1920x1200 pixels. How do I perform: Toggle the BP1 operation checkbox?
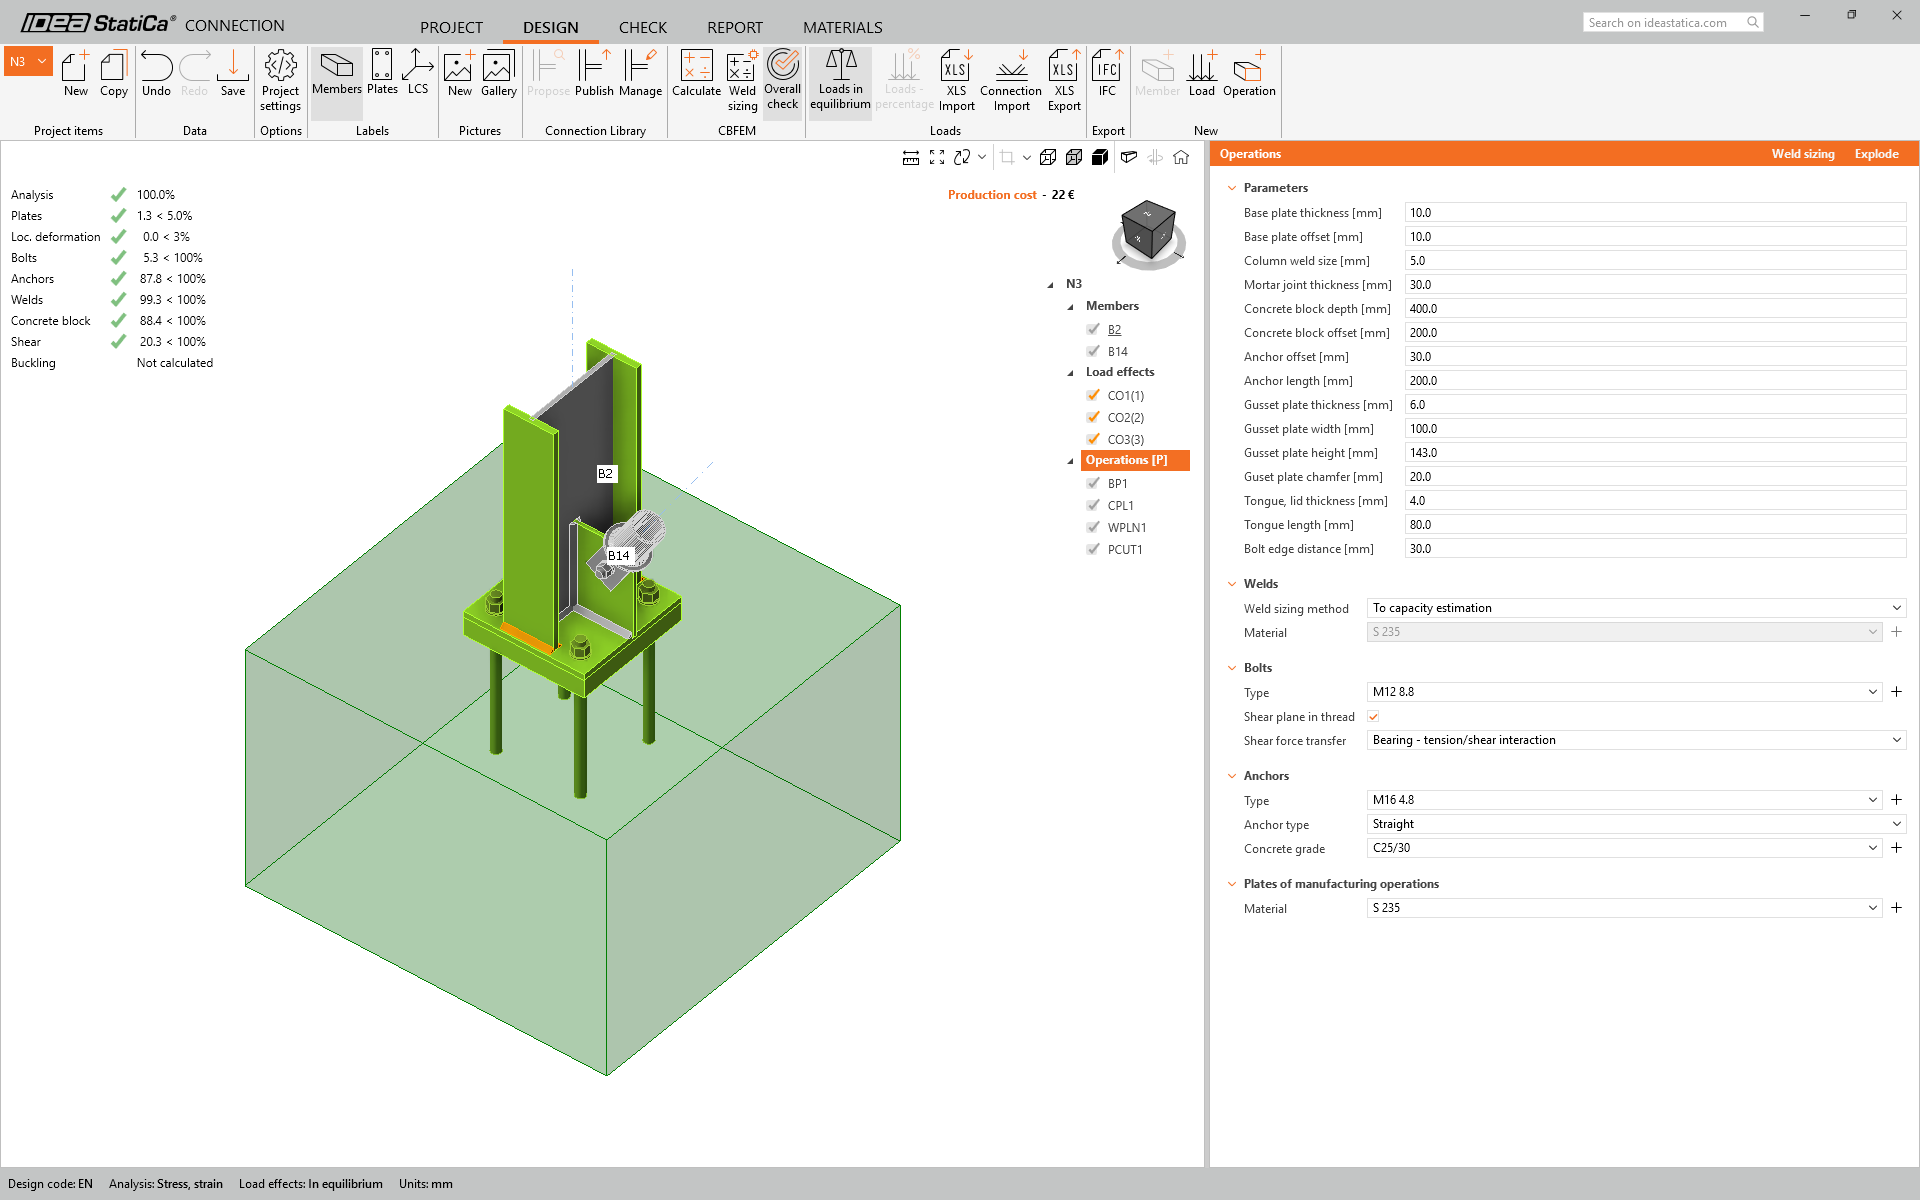pyautogui.click(x=1093, y=483)
